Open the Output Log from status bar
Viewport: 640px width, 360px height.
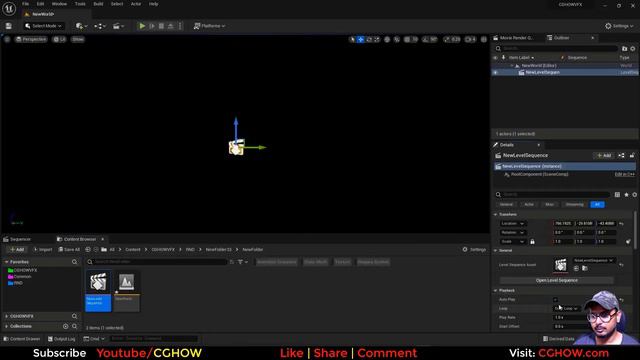pyautogui.click(x=61, y=339)
